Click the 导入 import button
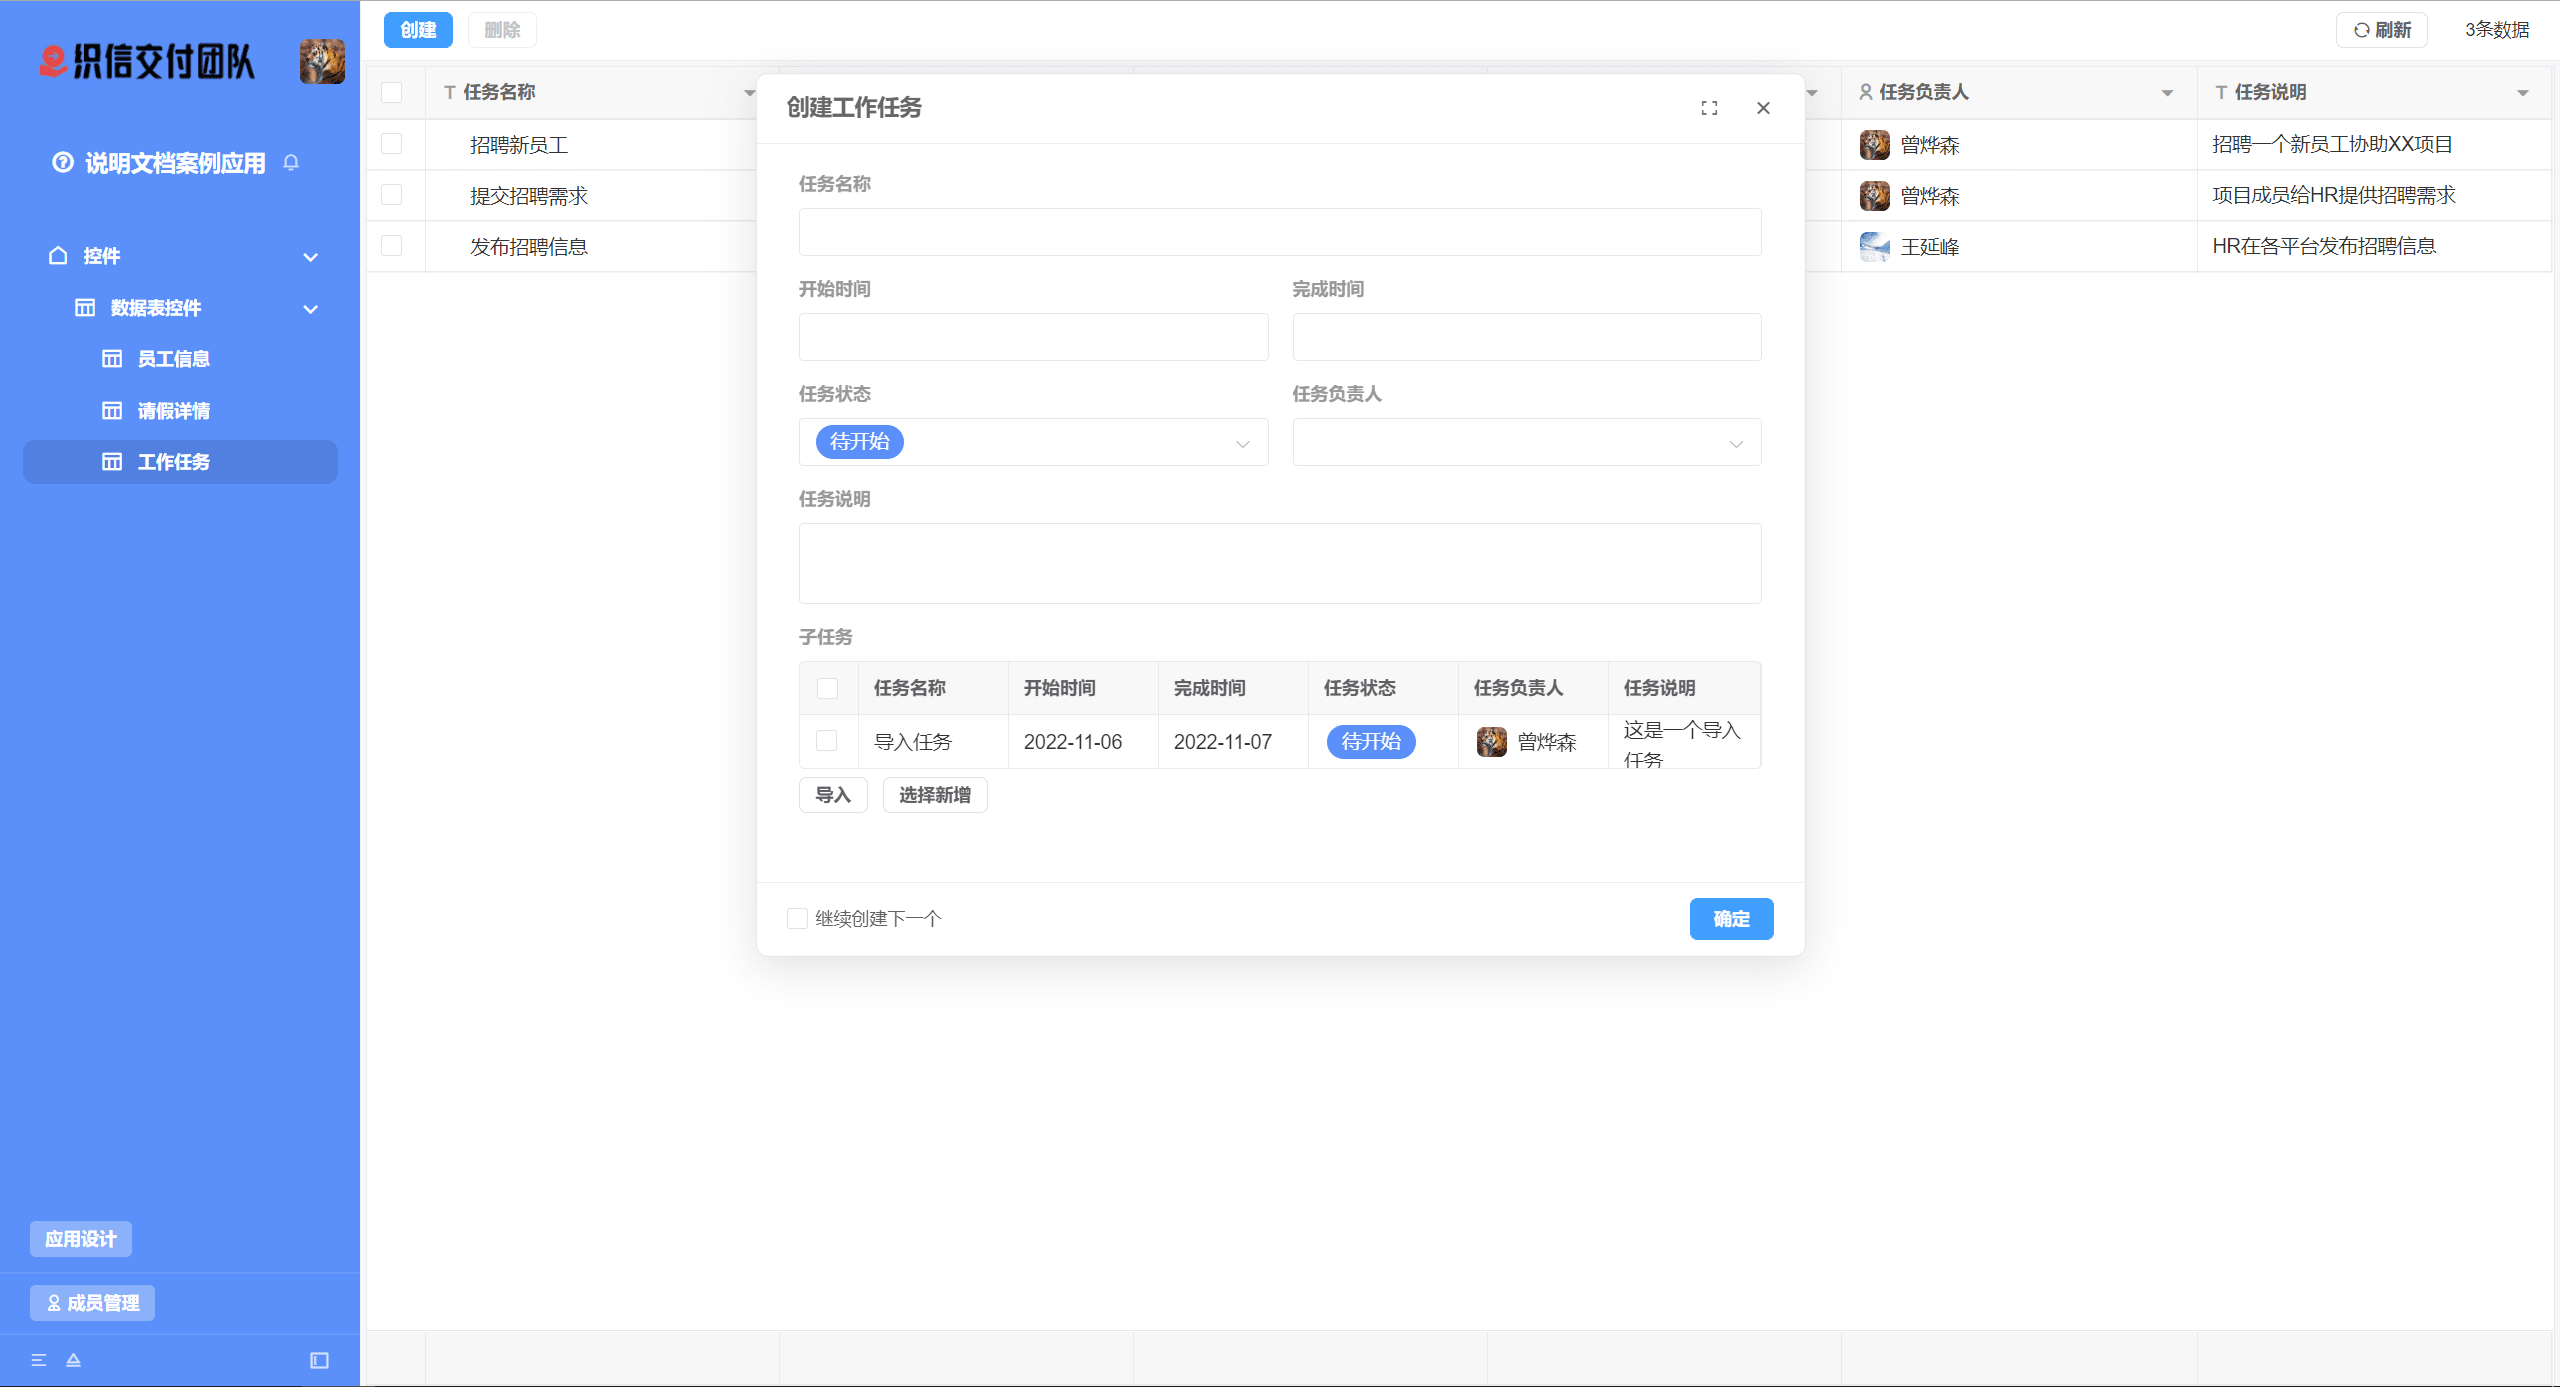Viewport: 2560px width, 1387px height. click(x=832, y=794)
